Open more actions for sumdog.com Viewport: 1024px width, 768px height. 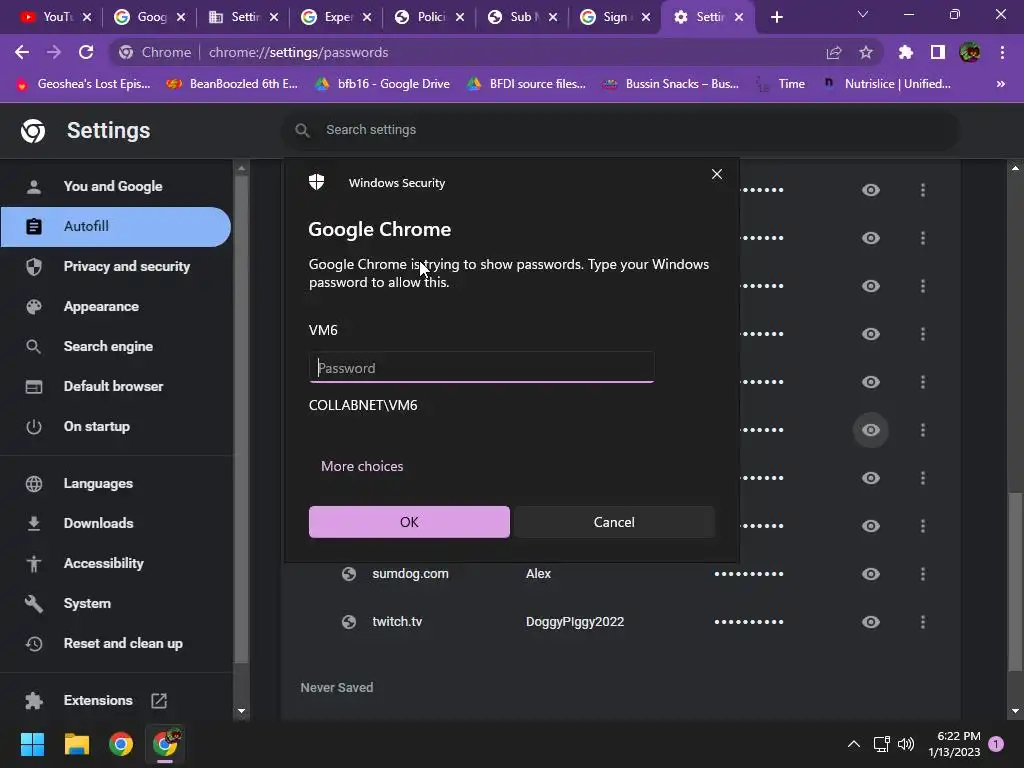coord(923,574)
